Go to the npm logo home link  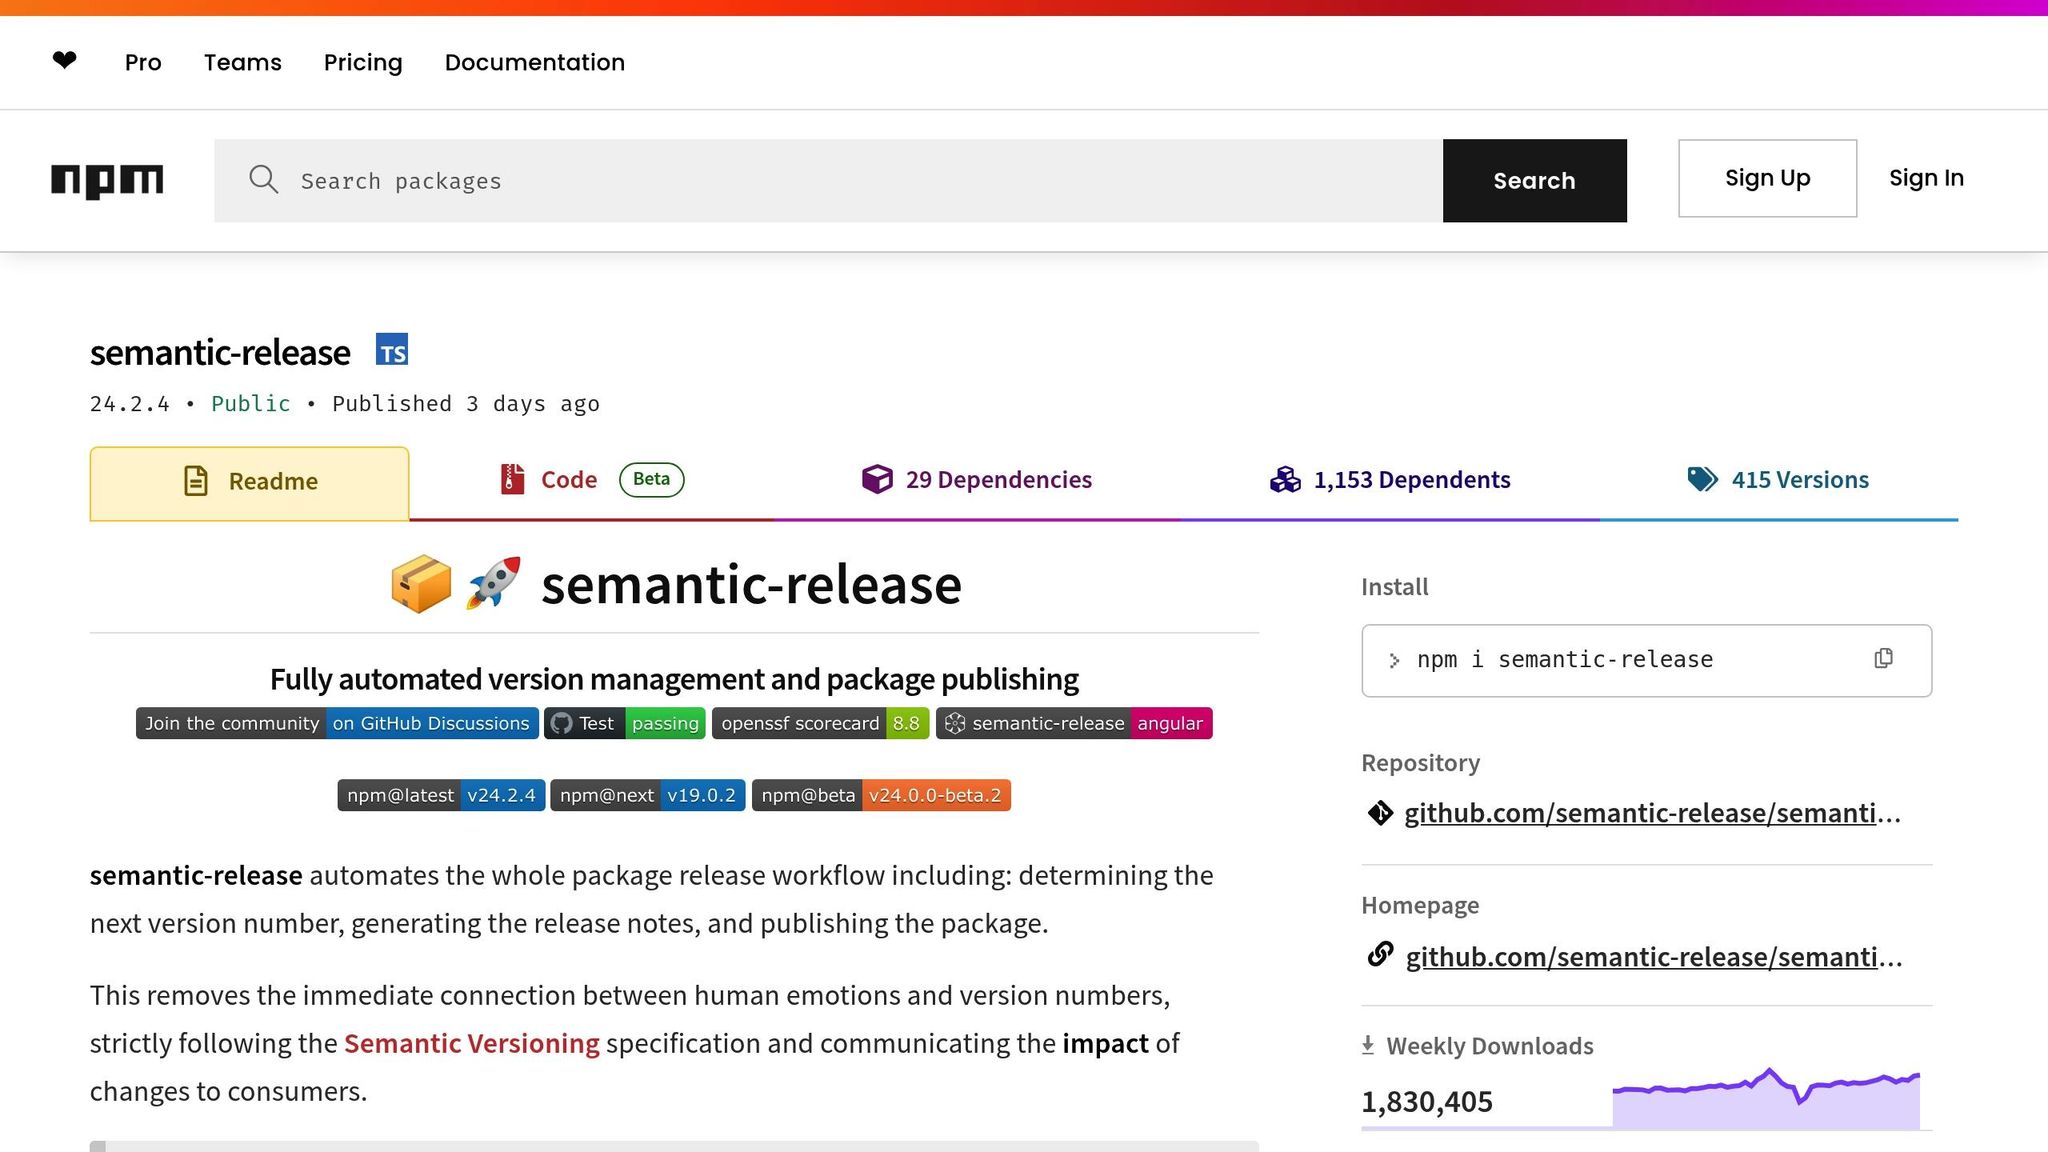point(107,181)
